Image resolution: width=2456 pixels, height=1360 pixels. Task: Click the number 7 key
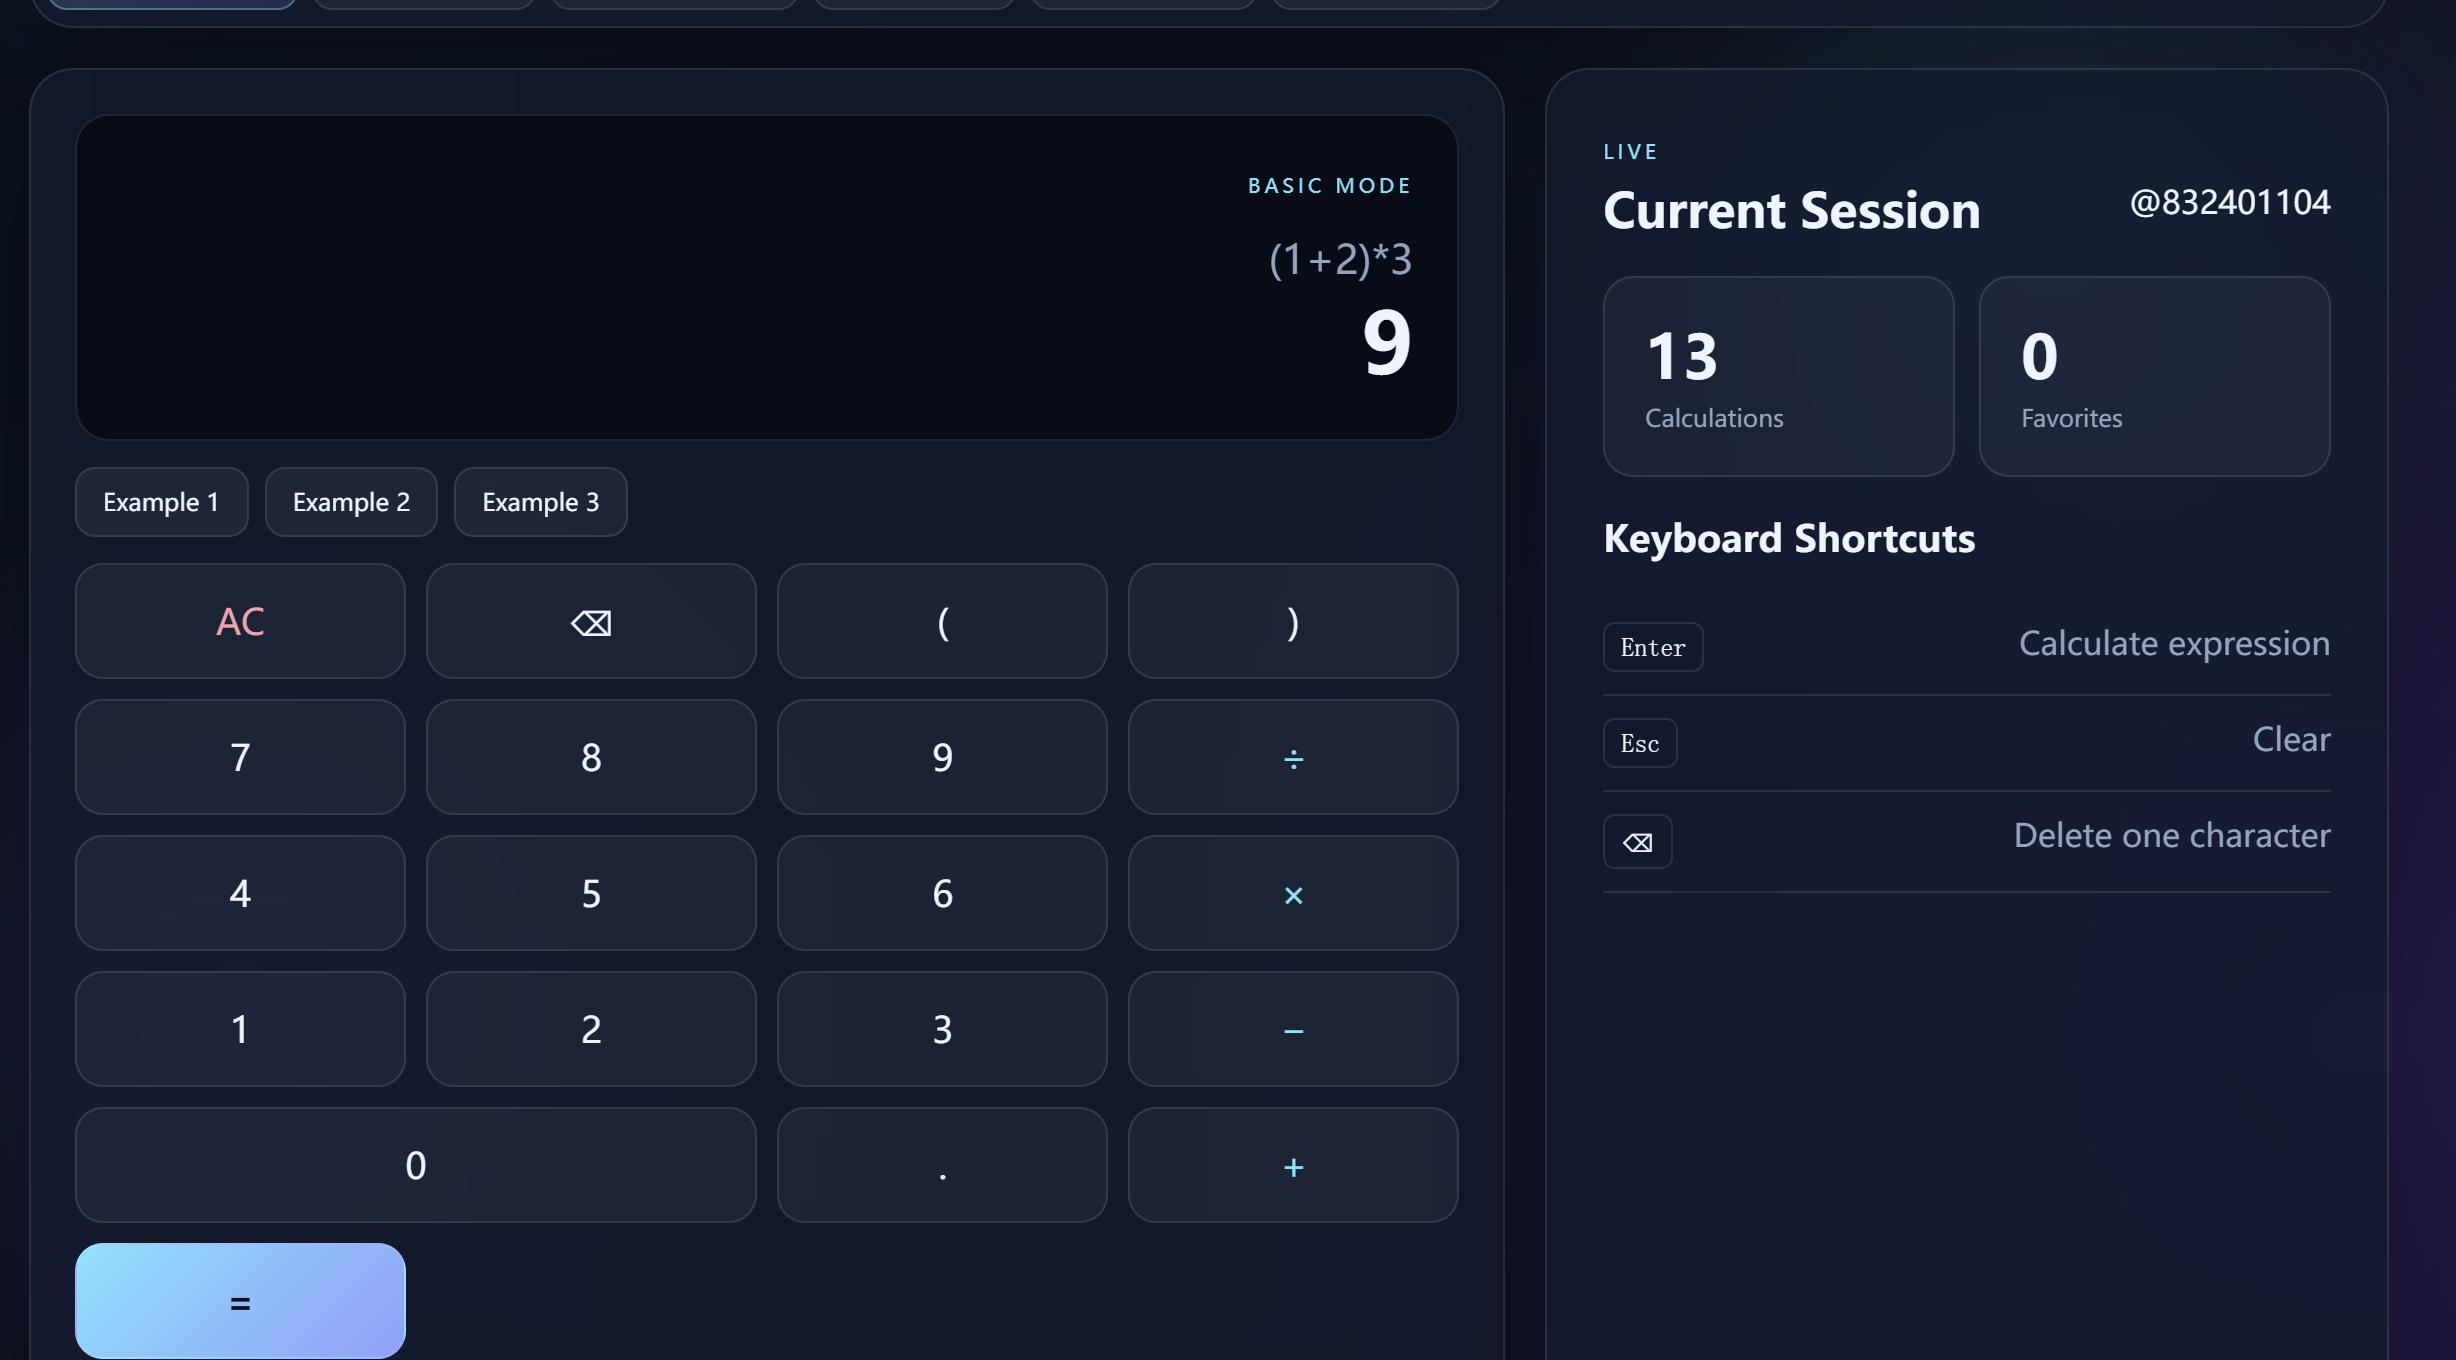[240, 757]
